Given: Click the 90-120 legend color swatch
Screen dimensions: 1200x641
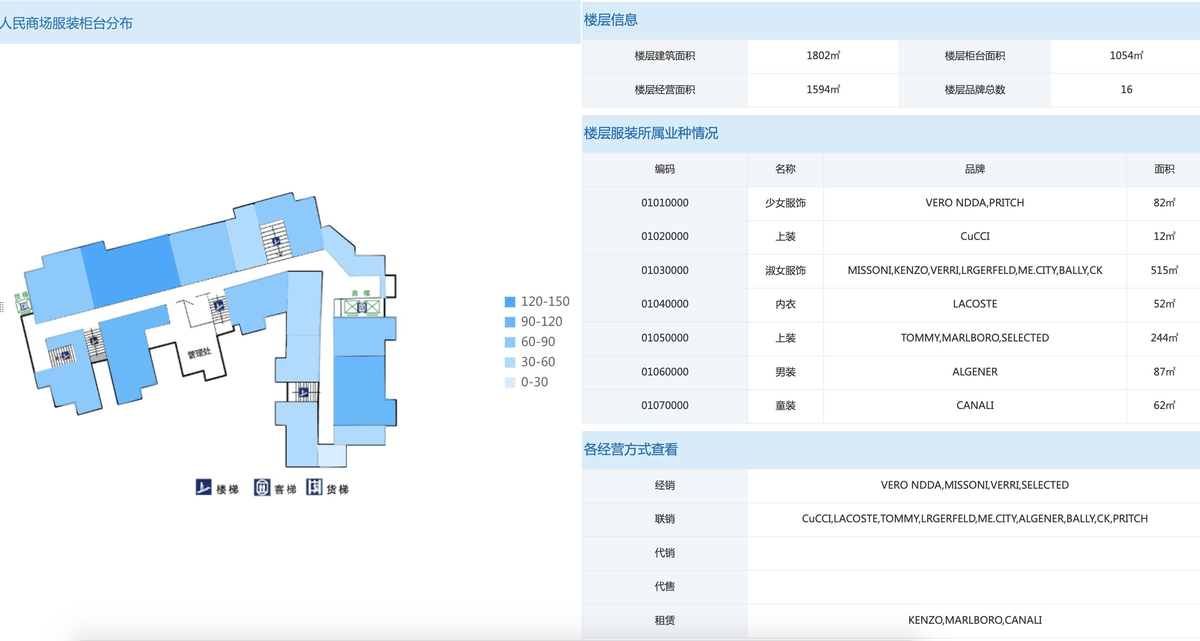Looking at the screenshot, I should pyautogui.click(x=510, y=322).
